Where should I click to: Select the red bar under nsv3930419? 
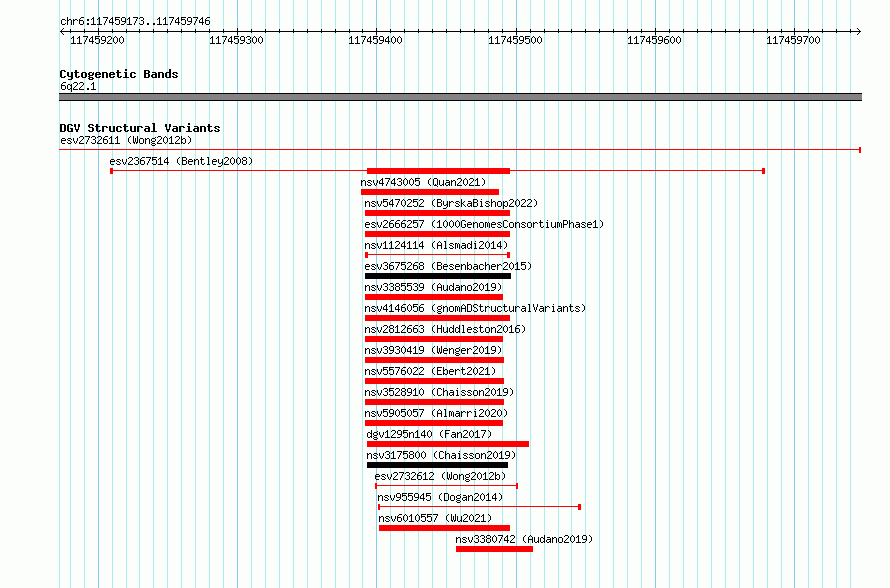pos(434,360)
